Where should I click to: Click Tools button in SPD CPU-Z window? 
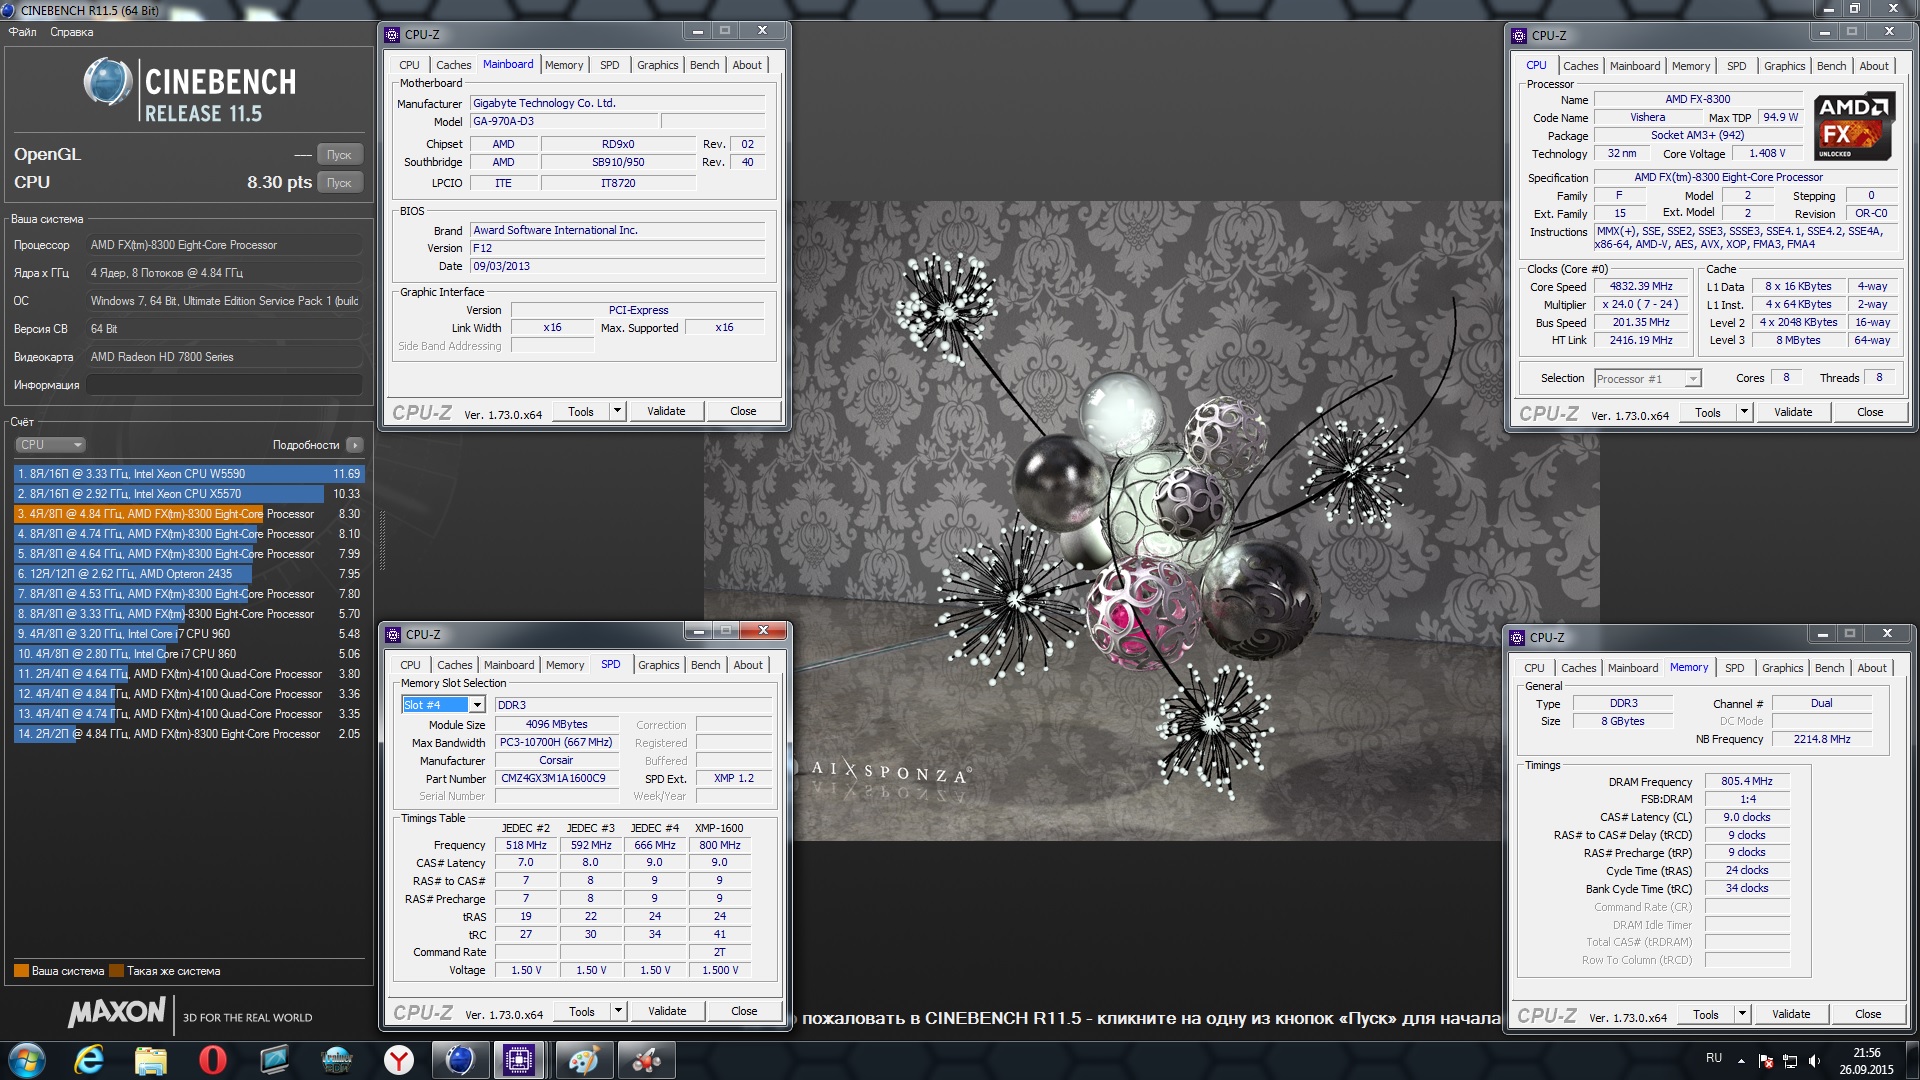tap(582, 1011)
